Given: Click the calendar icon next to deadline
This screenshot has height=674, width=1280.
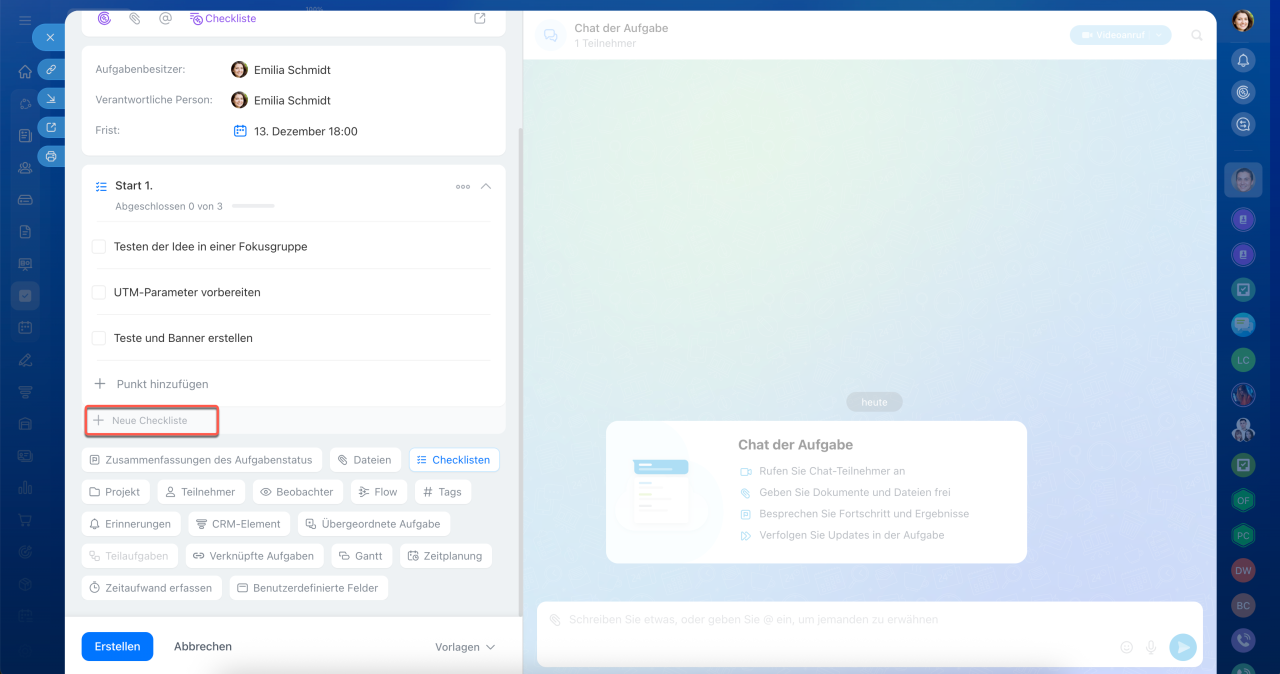Looking at the screenshot, I should pos(240,131).
